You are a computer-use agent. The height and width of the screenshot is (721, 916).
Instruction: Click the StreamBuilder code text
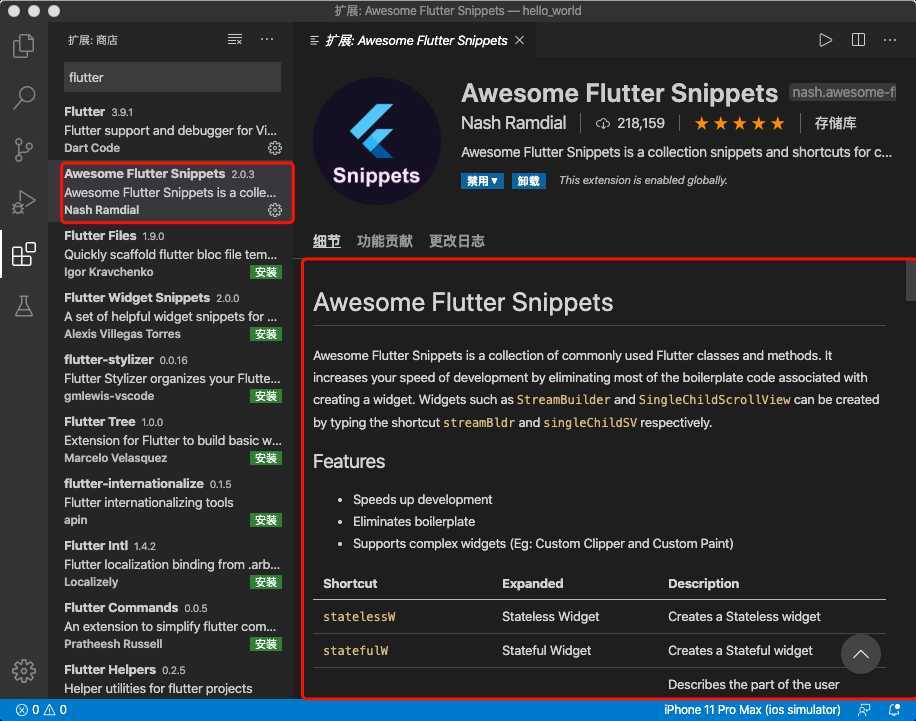pos(563,400)
